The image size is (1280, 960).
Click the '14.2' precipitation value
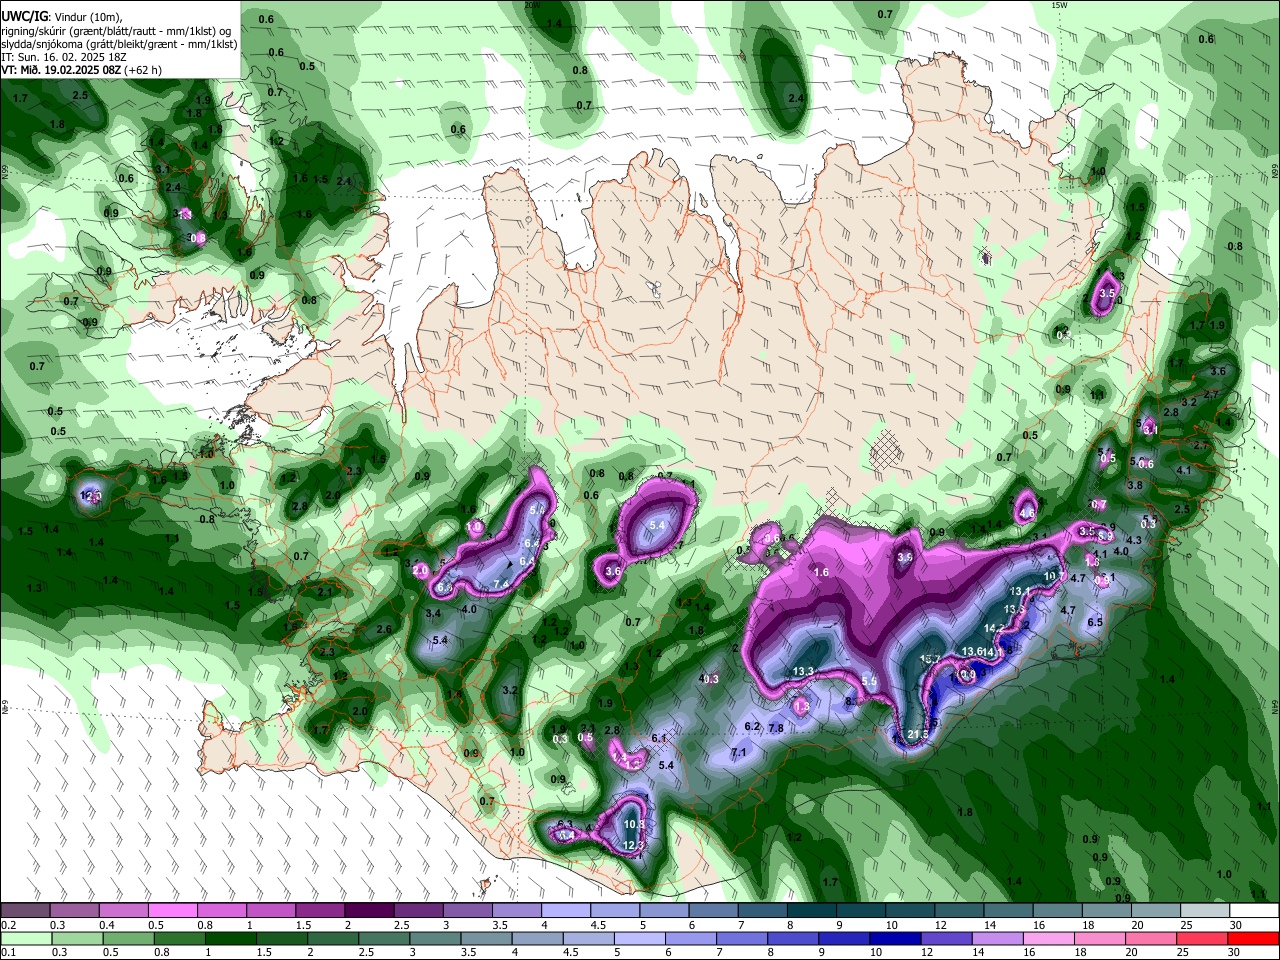coord(995,628)
